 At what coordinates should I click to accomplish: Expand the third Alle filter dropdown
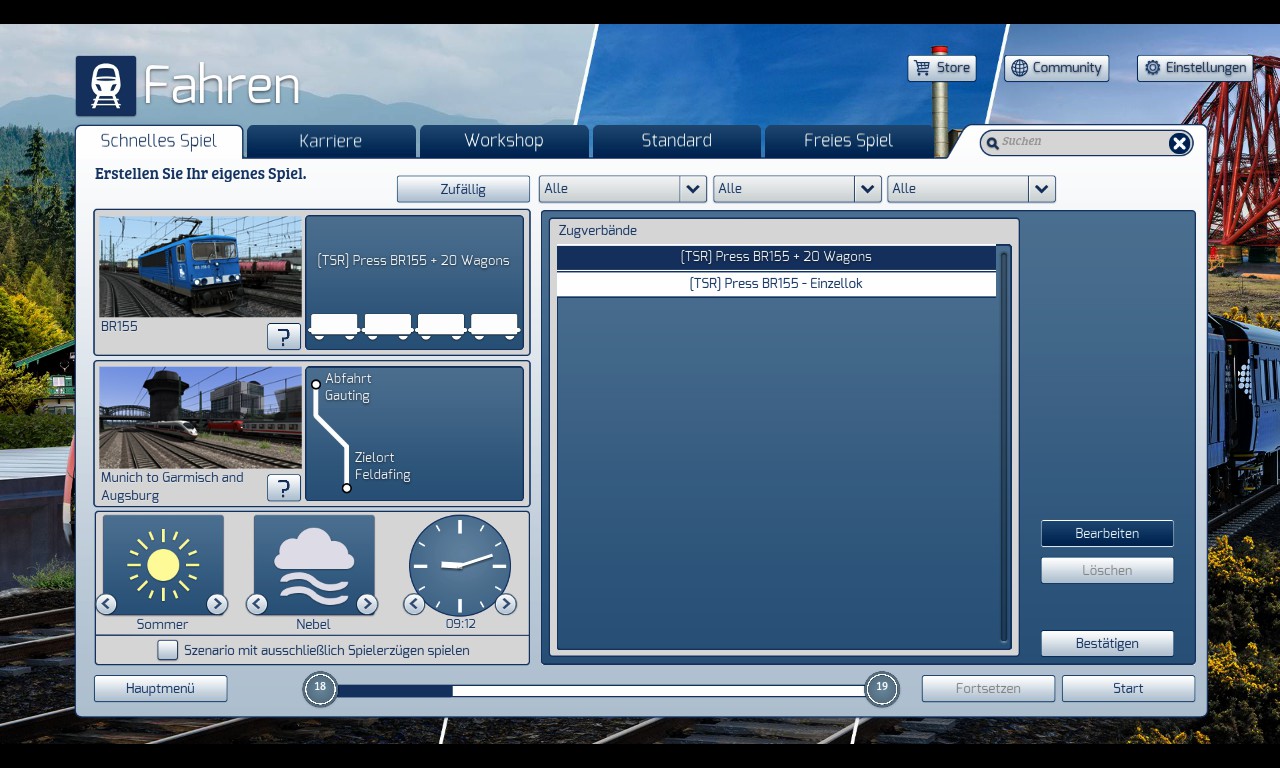coord(1042,189)
